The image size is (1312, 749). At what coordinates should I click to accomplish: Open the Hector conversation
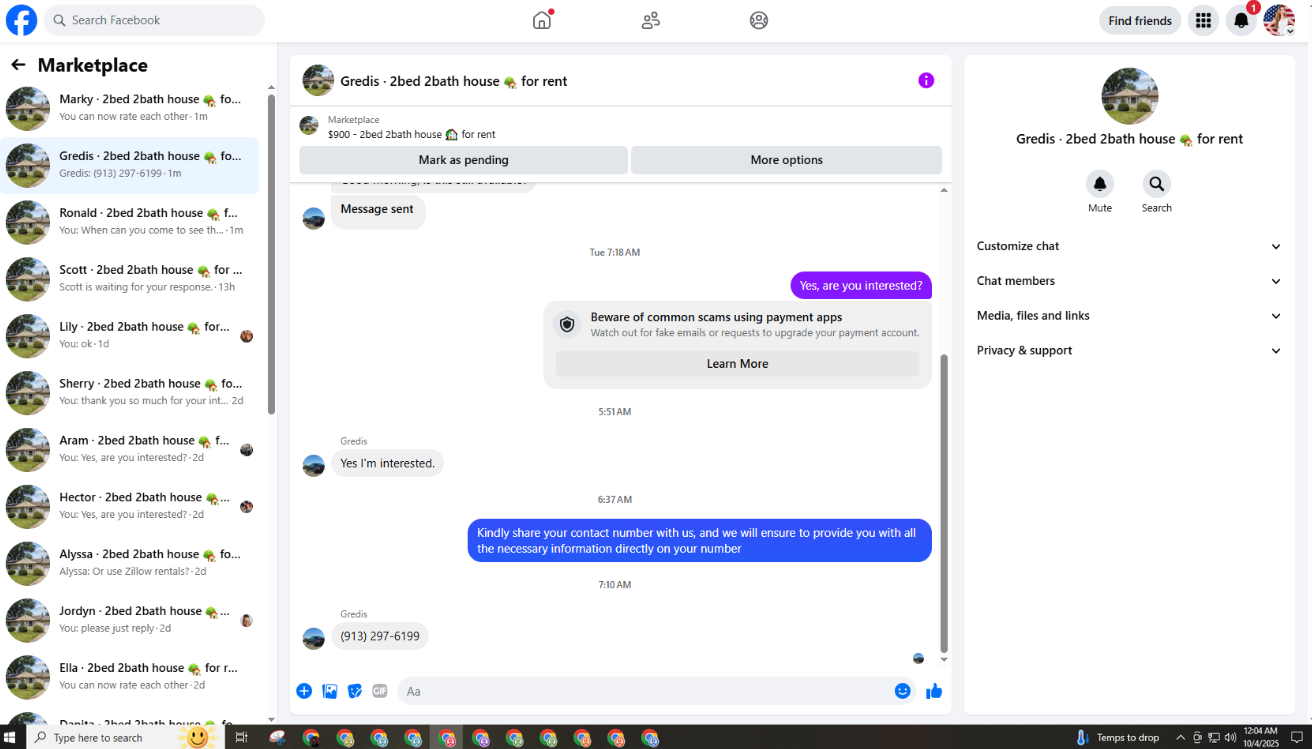coord(130,506)
